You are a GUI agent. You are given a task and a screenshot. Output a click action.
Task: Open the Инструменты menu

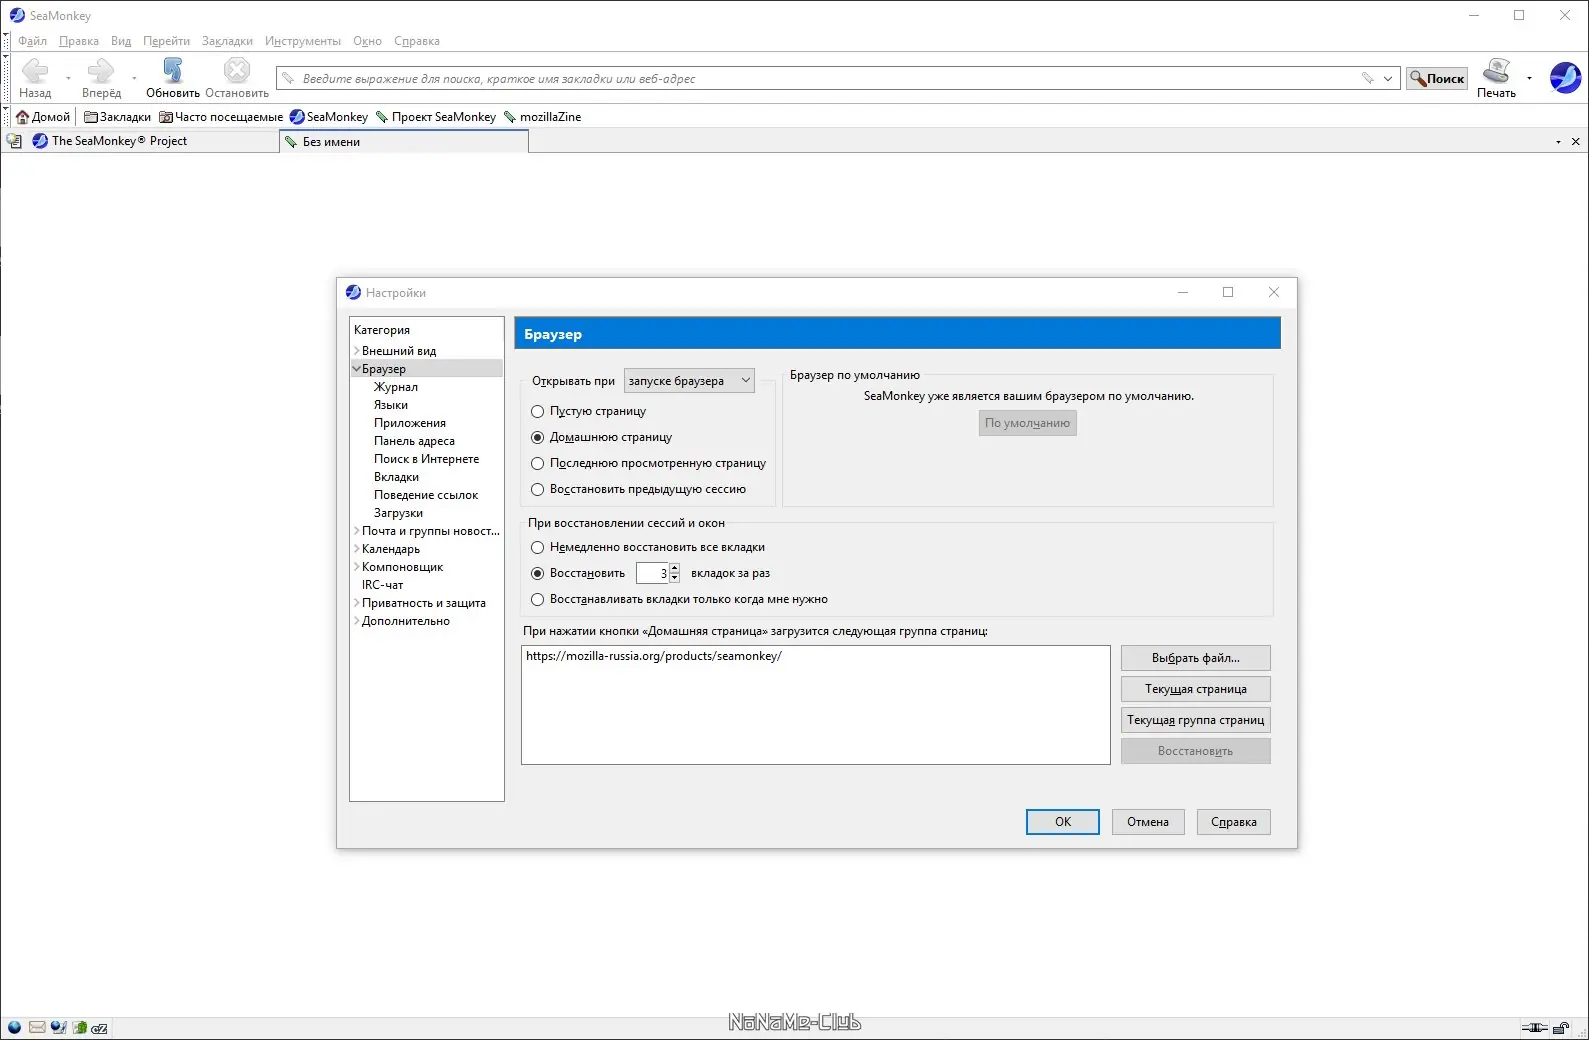(x=303, y=41)
